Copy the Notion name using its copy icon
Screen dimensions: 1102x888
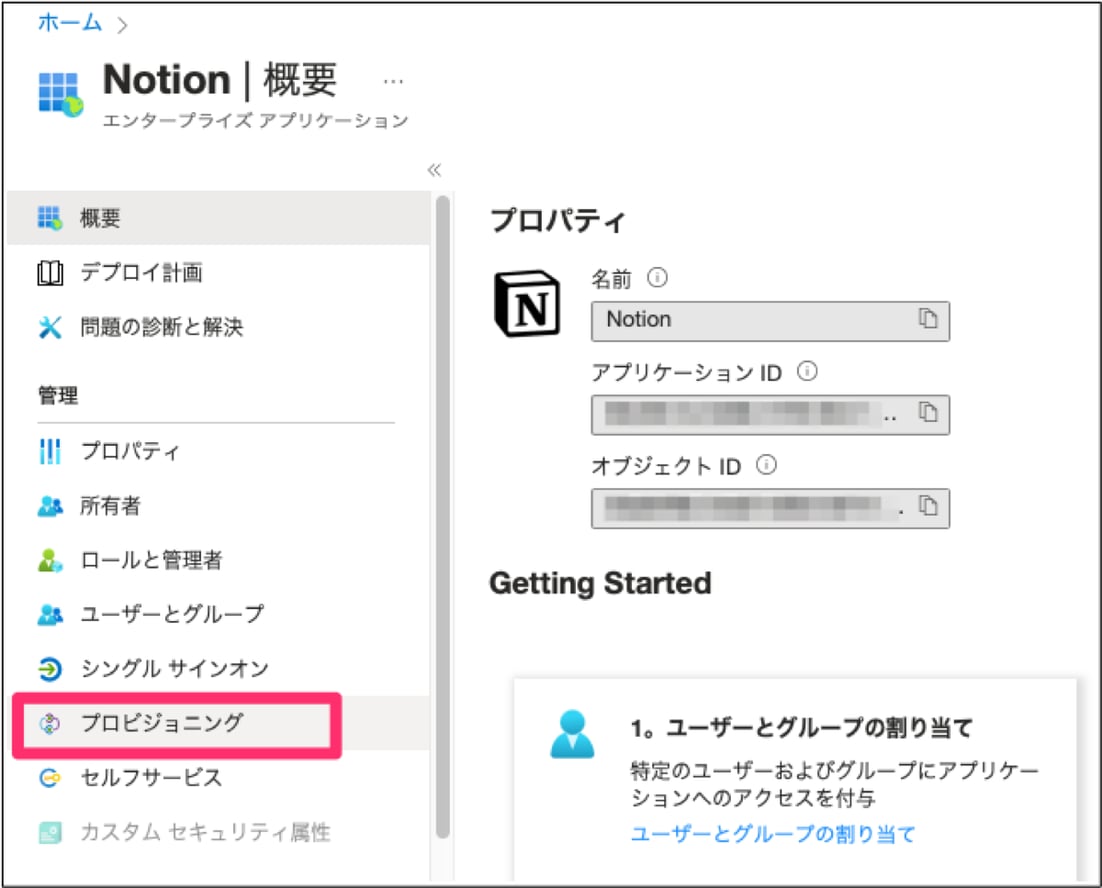930,320
